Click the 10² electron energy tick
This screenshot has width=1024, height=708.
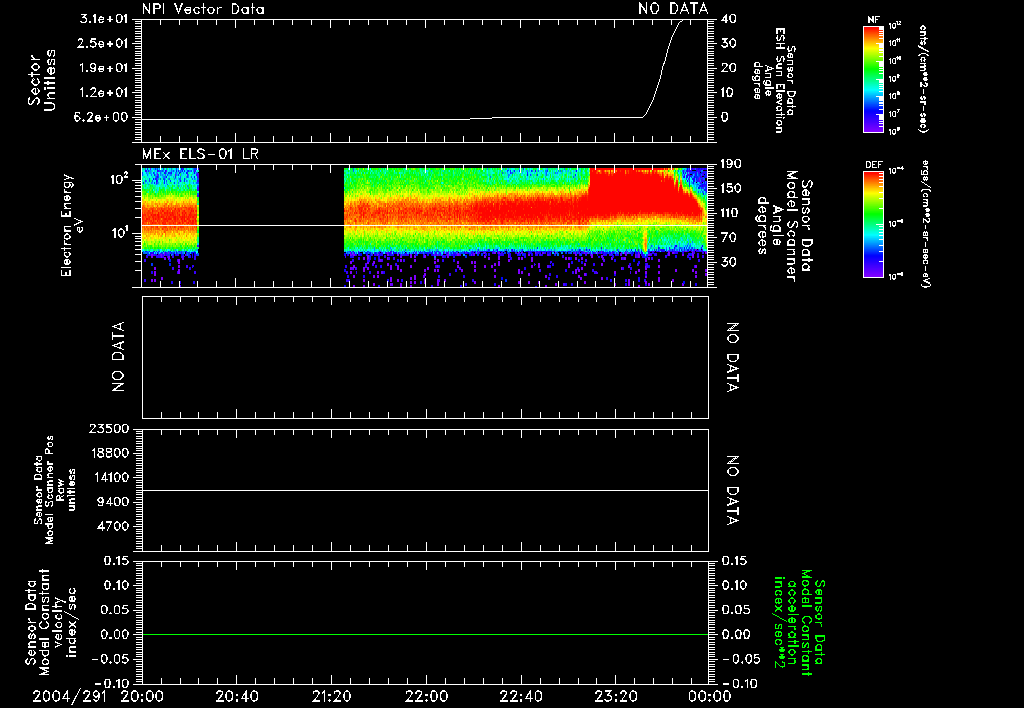(121, 179)
